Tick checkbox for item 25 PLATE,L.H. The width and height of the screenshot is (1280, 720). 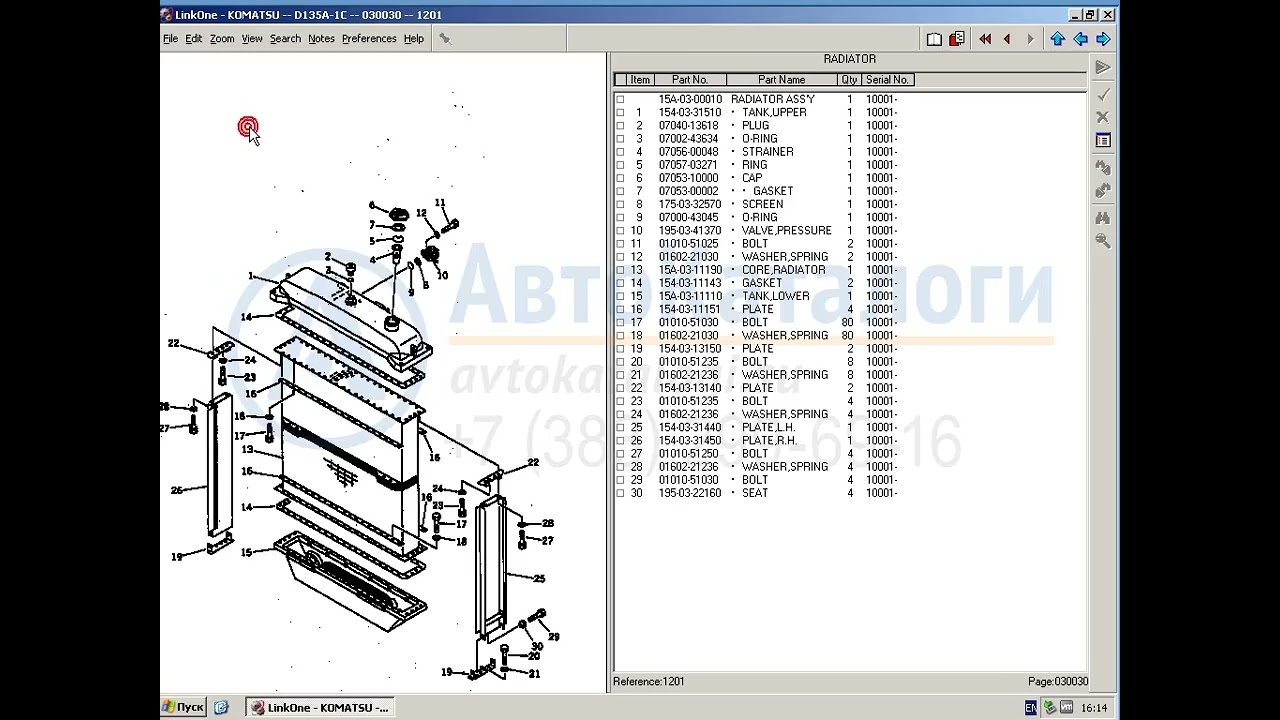pyautogui.click(x=620, y=428)
